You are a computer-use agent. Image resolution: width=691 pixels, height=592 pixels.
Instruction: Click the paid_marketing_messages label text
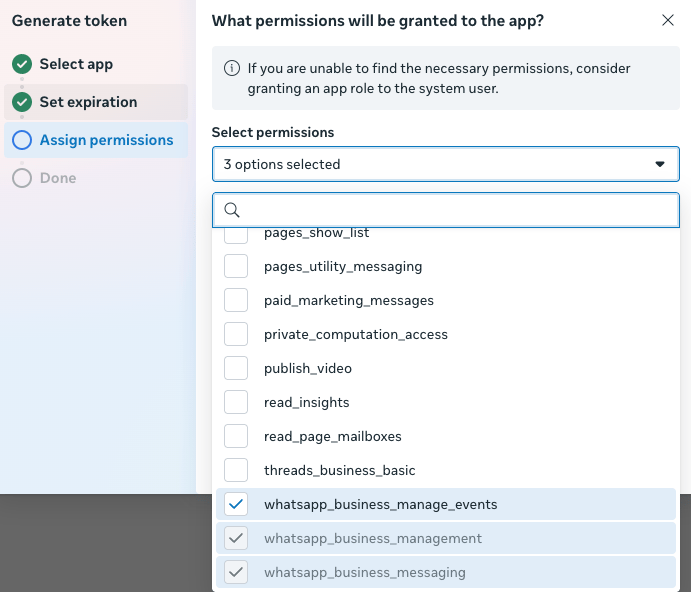[x=349, y=301]
